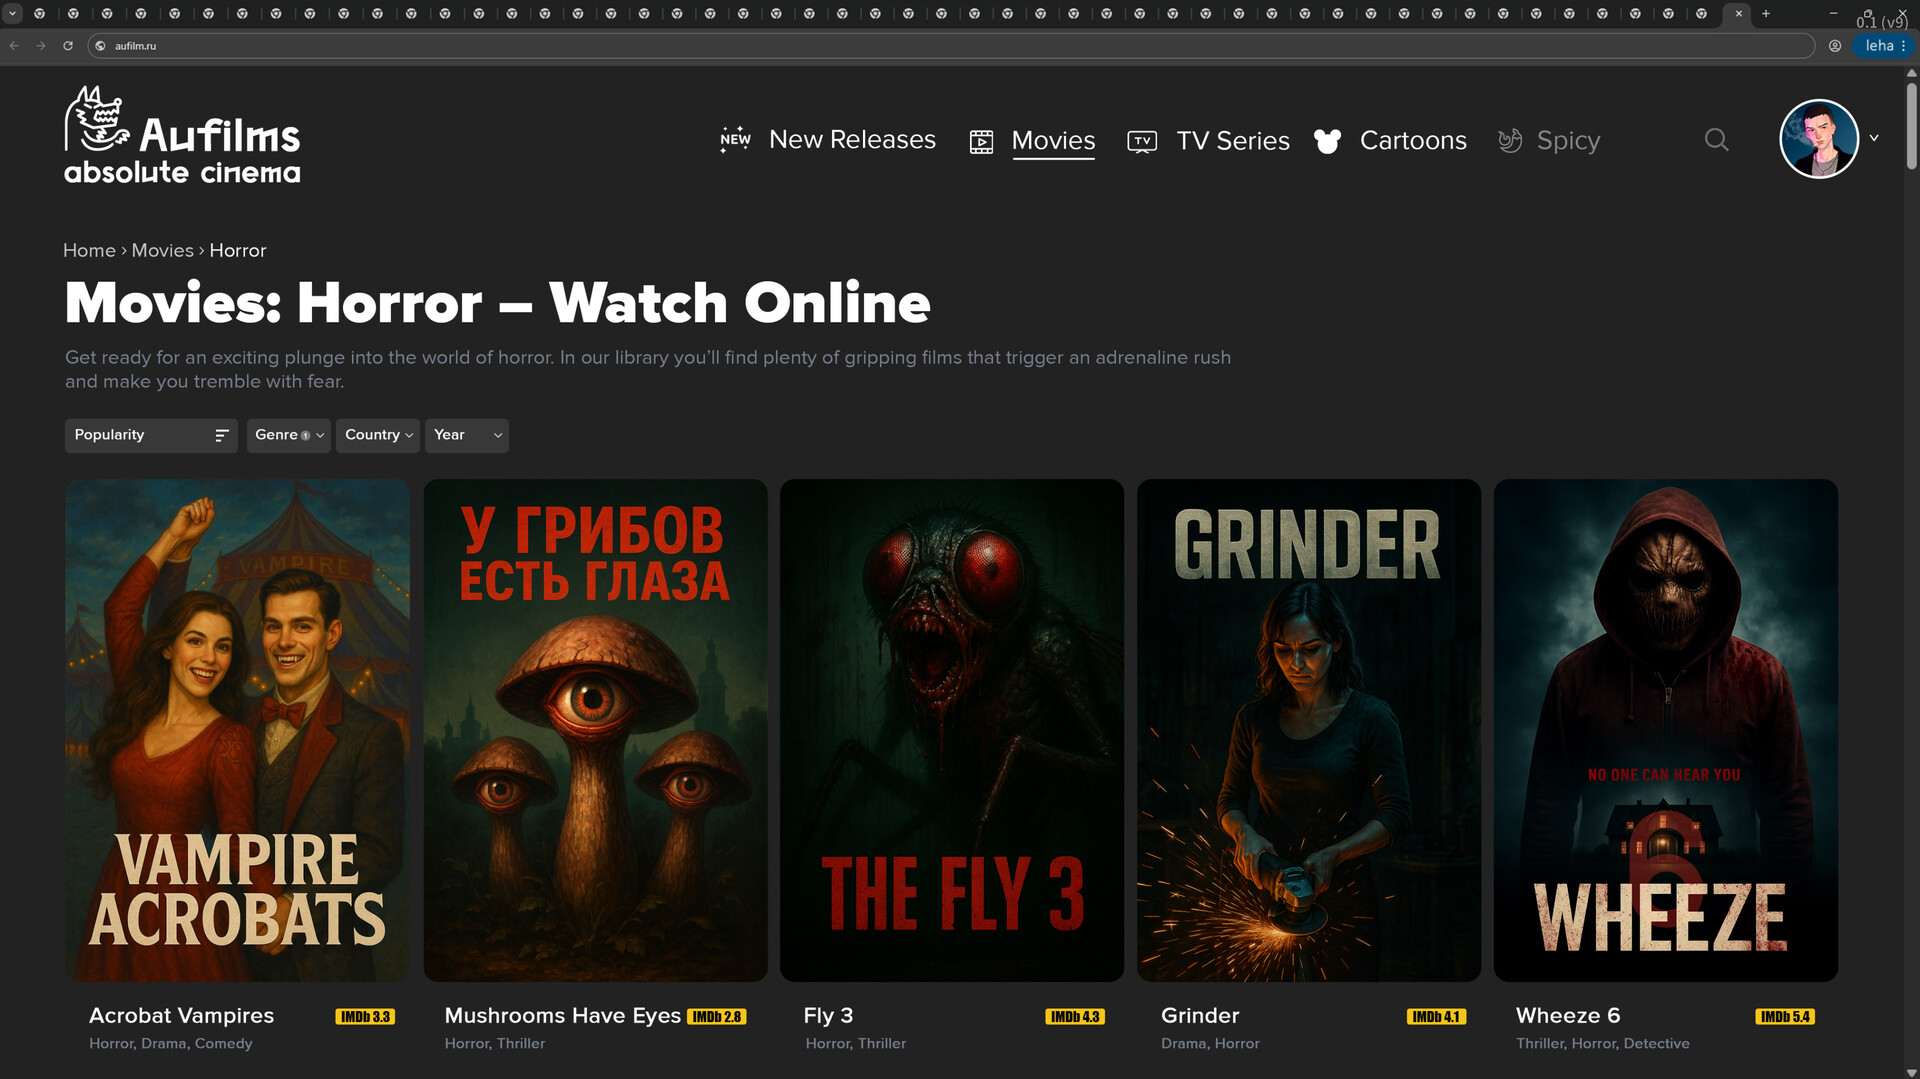This screenshot has width=1920, height=1079.
Task: Click the Aufilms wolf logo
Action: tap(97, 119)
